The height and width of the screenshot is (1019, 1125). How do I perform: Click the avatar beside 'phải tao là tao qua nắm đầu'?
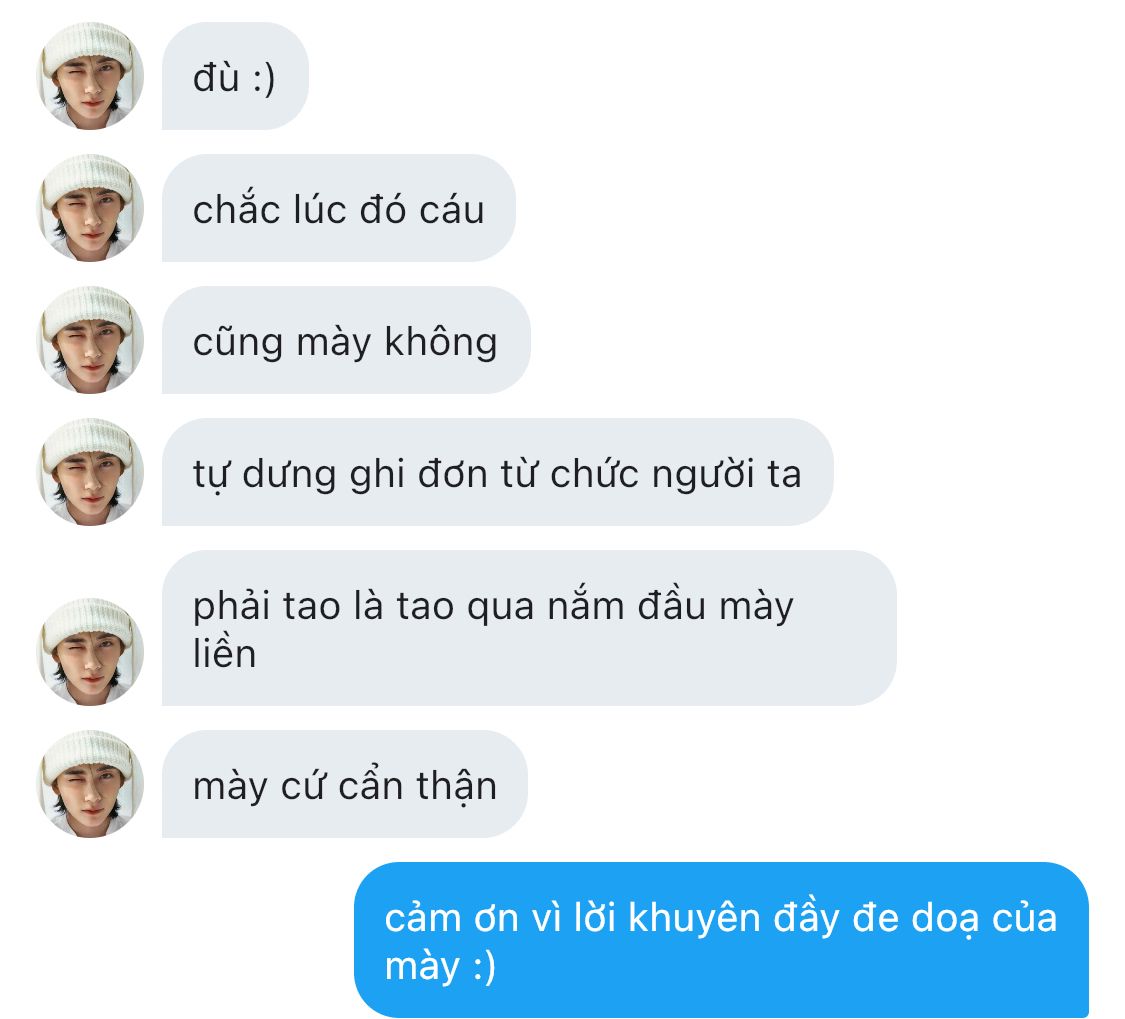(90, 652)
